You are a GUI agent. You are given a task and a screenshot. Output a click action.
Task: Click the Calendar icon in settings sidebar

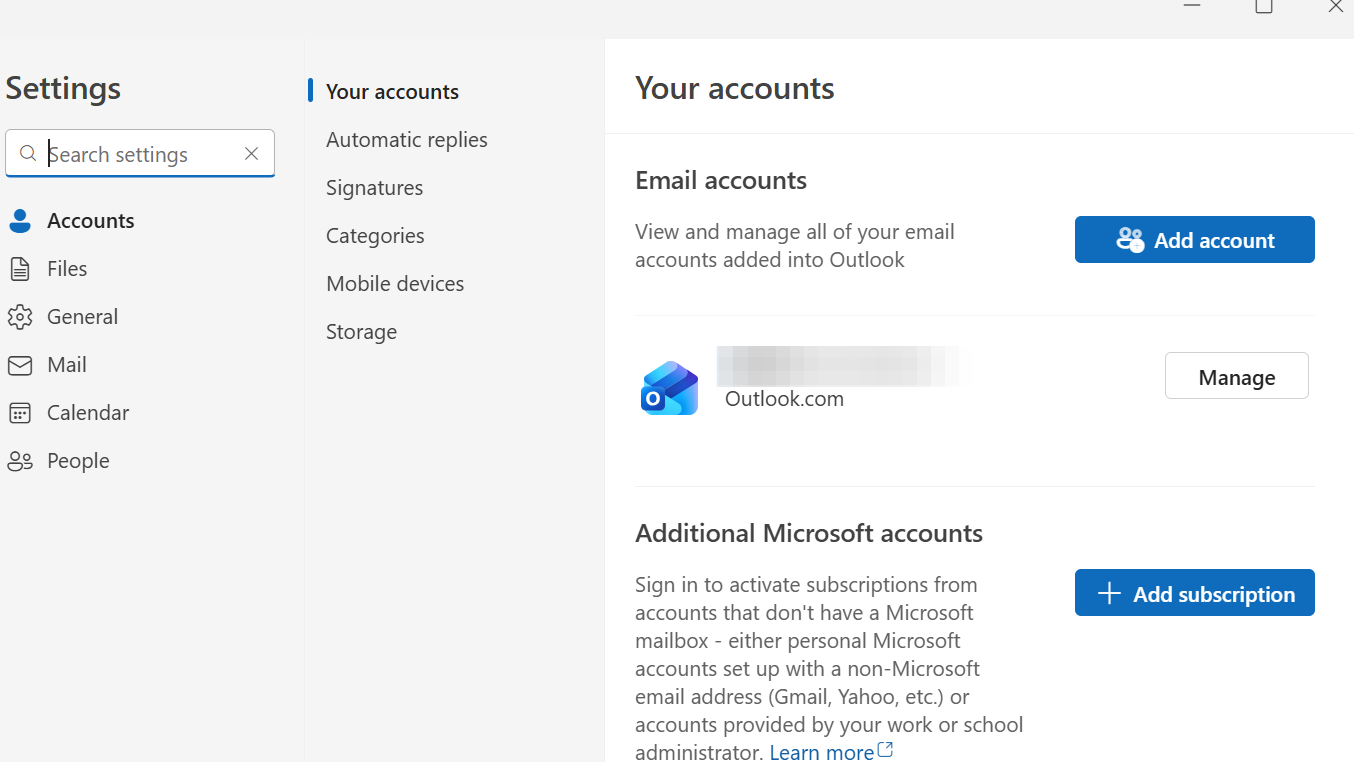(20, 413)
